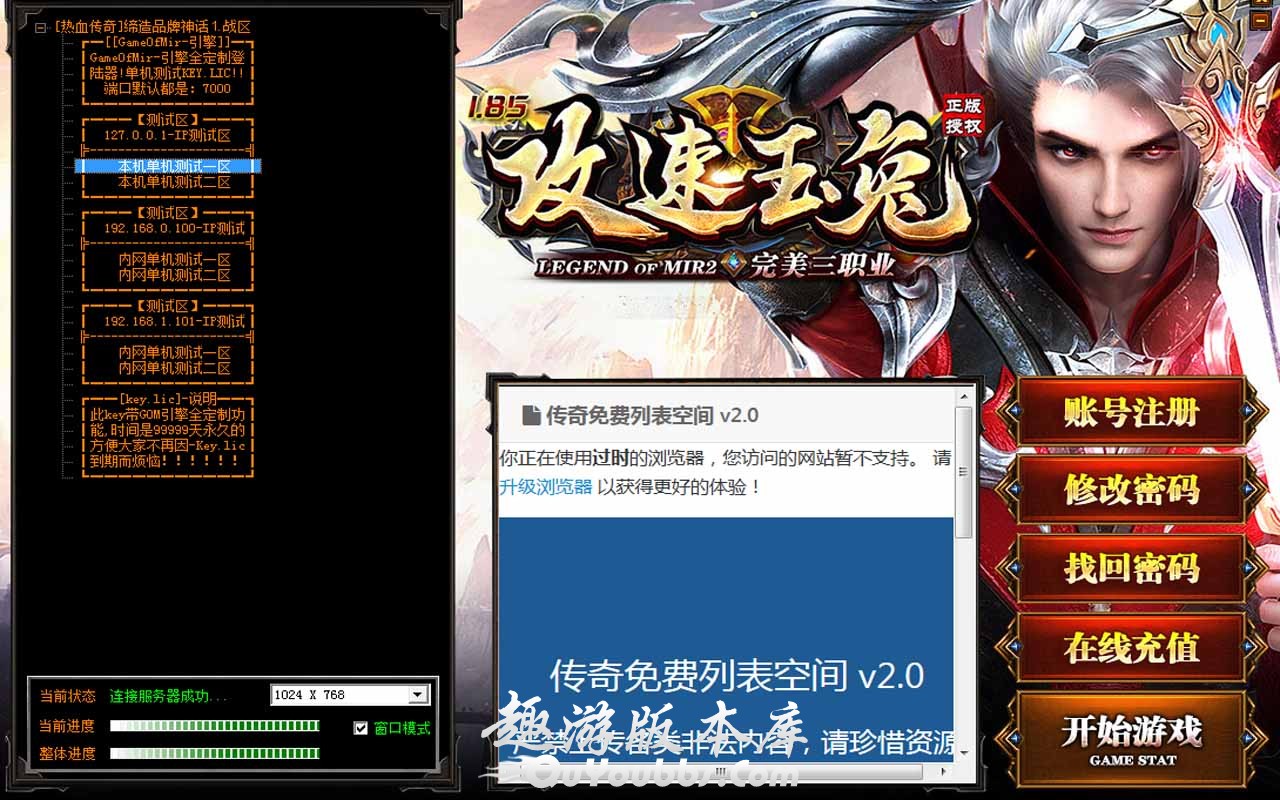Click the 修改密码 button
Image resolution: width=1280 pixels, height=800 pixels.
1131,490
